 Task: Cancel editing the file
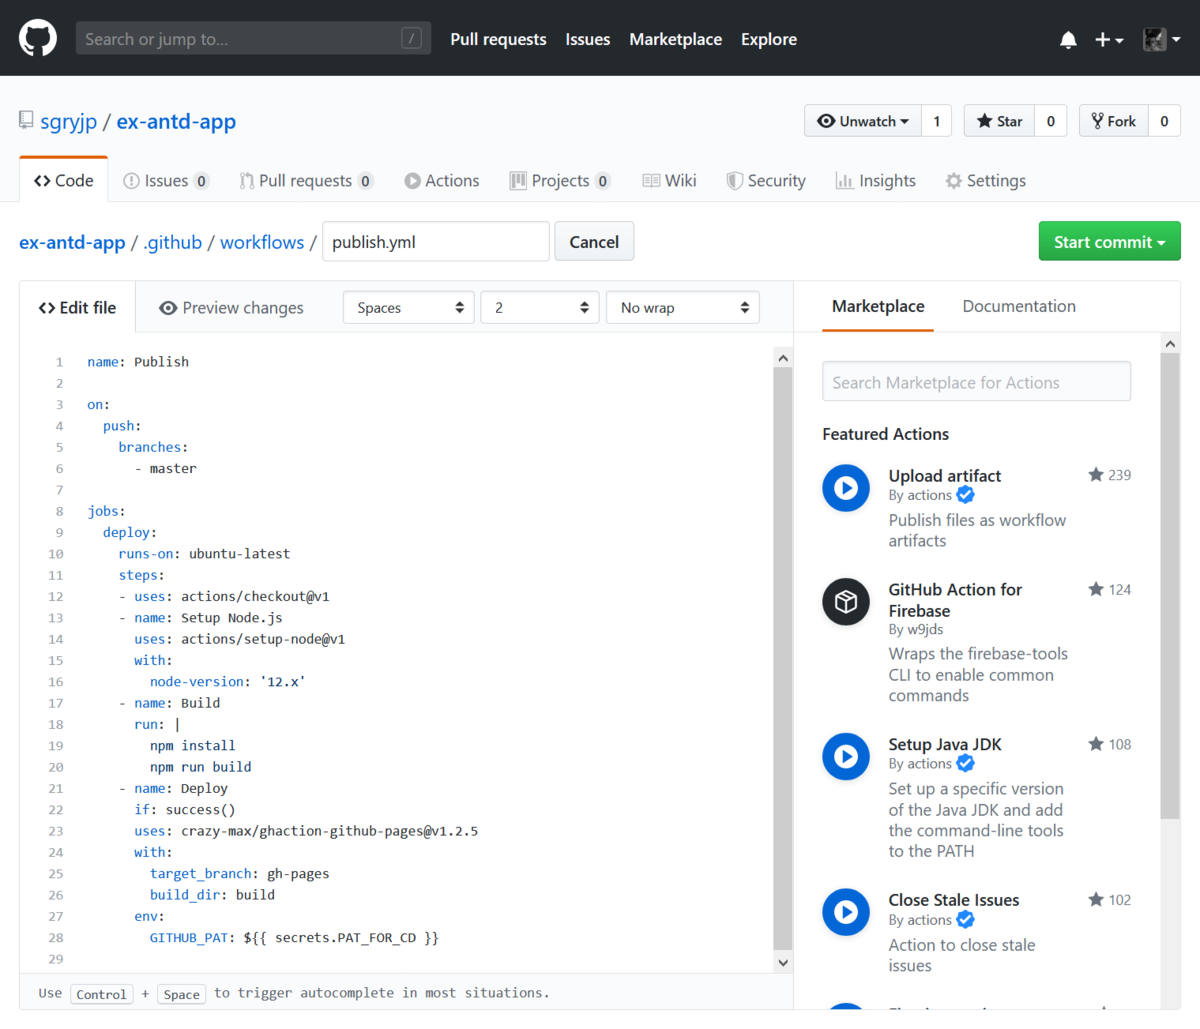click(594, 242)
